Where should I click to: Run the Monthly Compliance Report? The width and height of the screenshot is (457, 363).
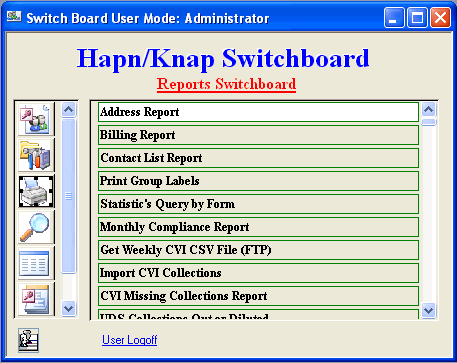pos(258,227)
